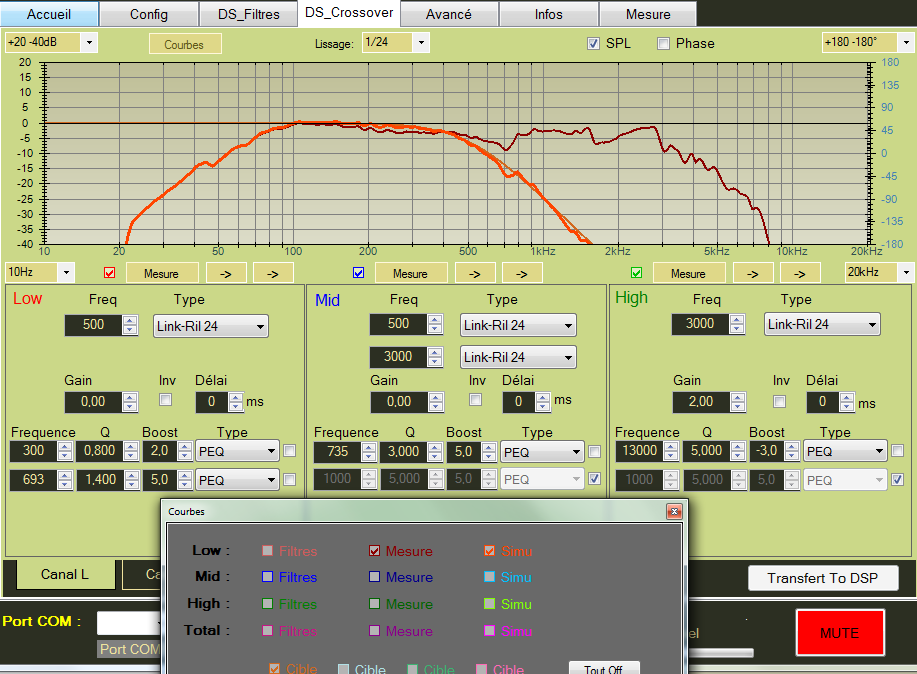
Task: Switch to the DS_Filtres tab
Action: click(248, 14)
